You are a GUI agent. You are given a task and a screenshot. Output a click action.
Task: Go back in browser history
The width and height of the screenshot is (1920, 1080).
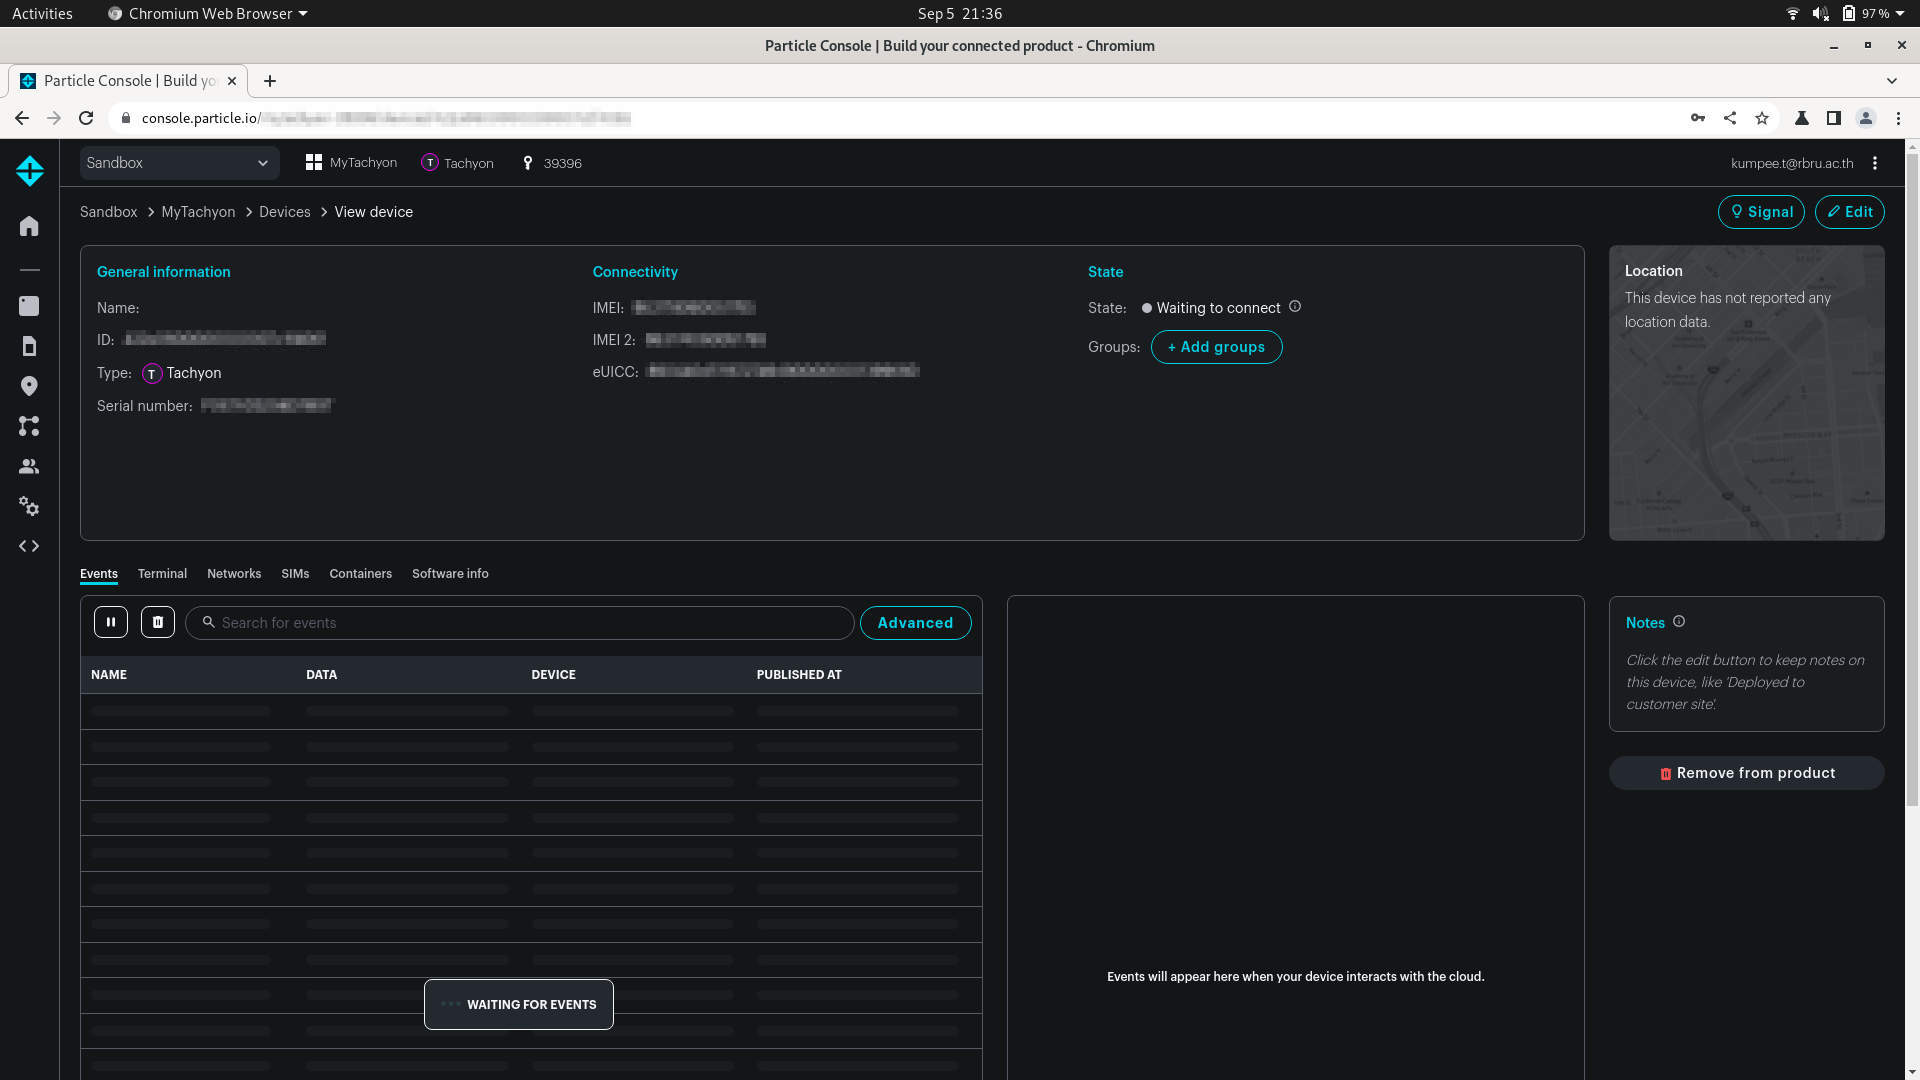[x=22, y=118]
